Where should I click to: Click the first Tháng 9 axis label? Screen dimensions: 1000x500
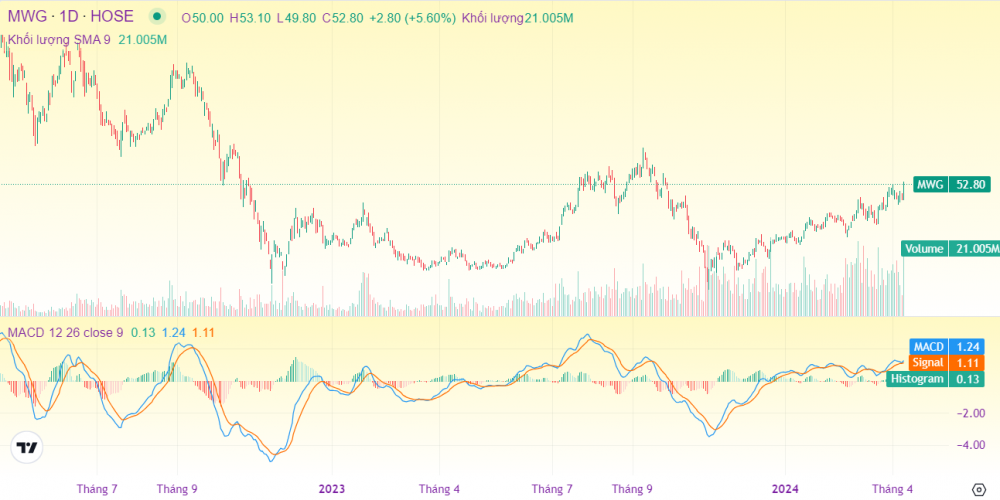pyautogui.click(x=177, y=489)
